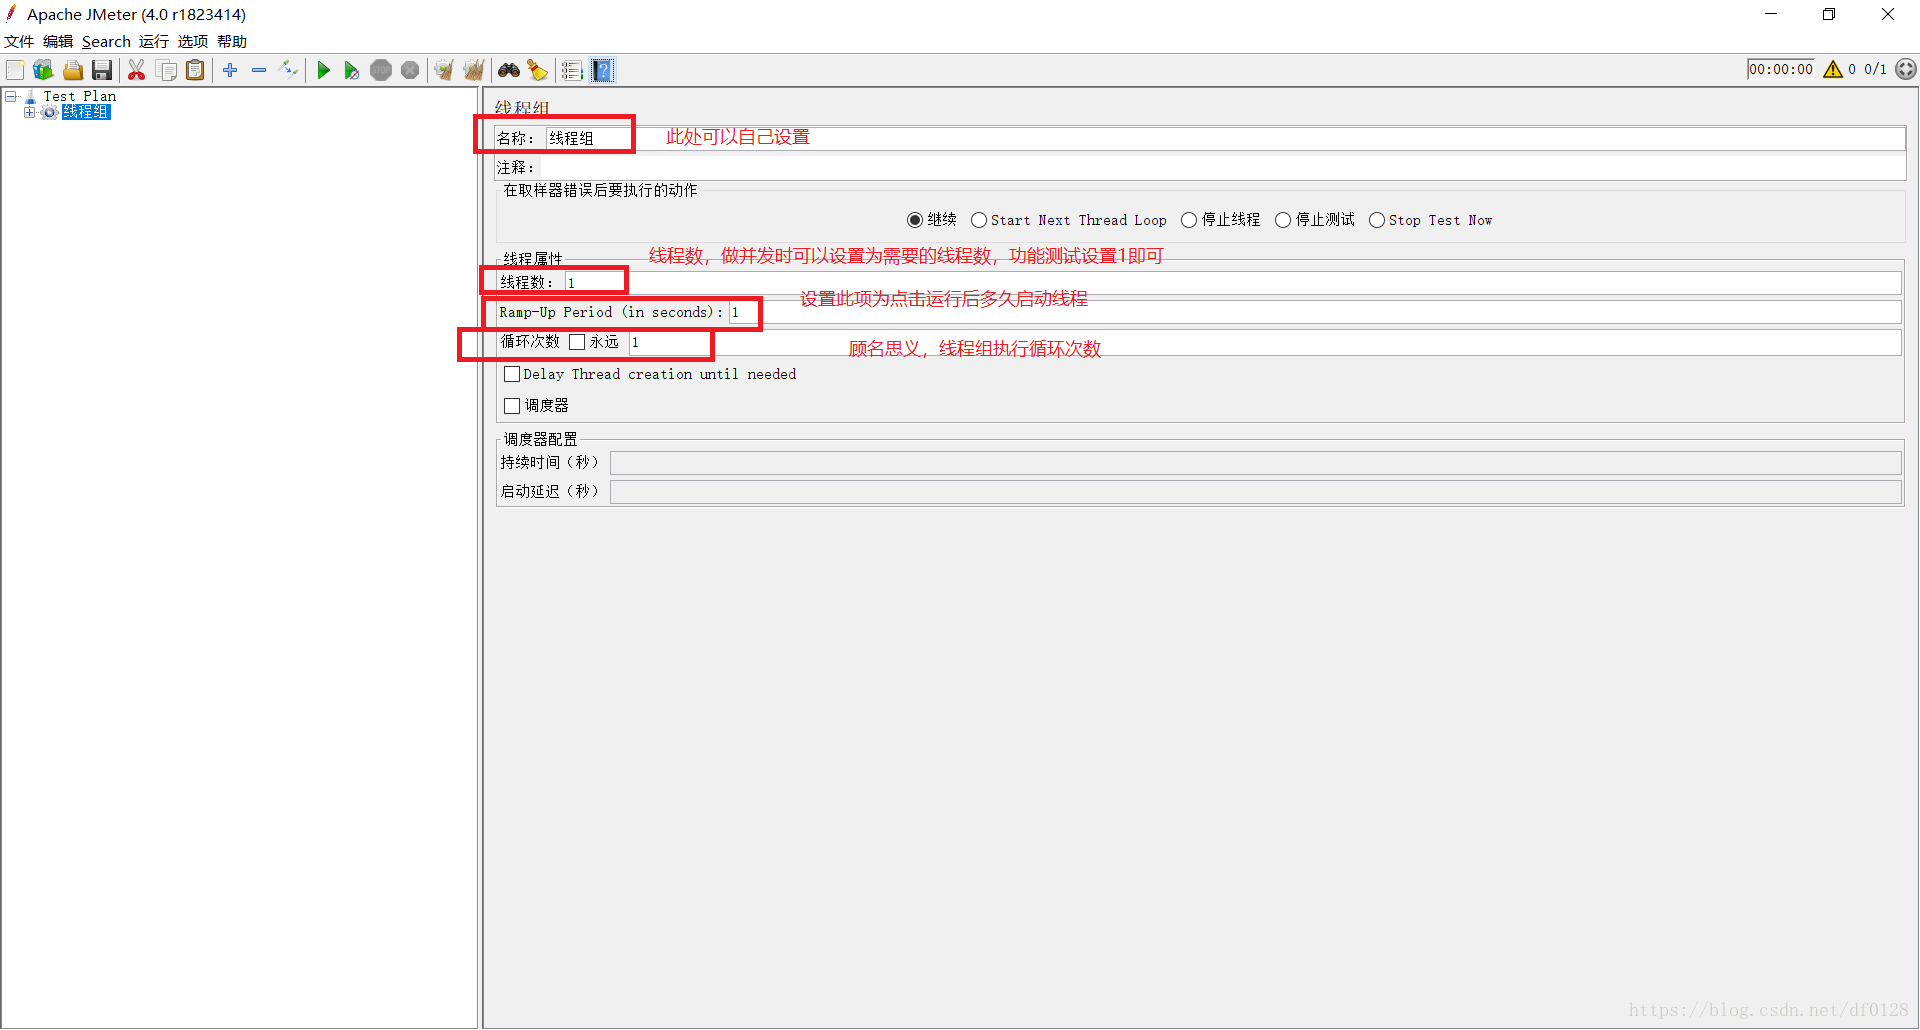Open the 编辑 menu
The width and height of the screenshot is (1920, 1030).
point(58,42)
